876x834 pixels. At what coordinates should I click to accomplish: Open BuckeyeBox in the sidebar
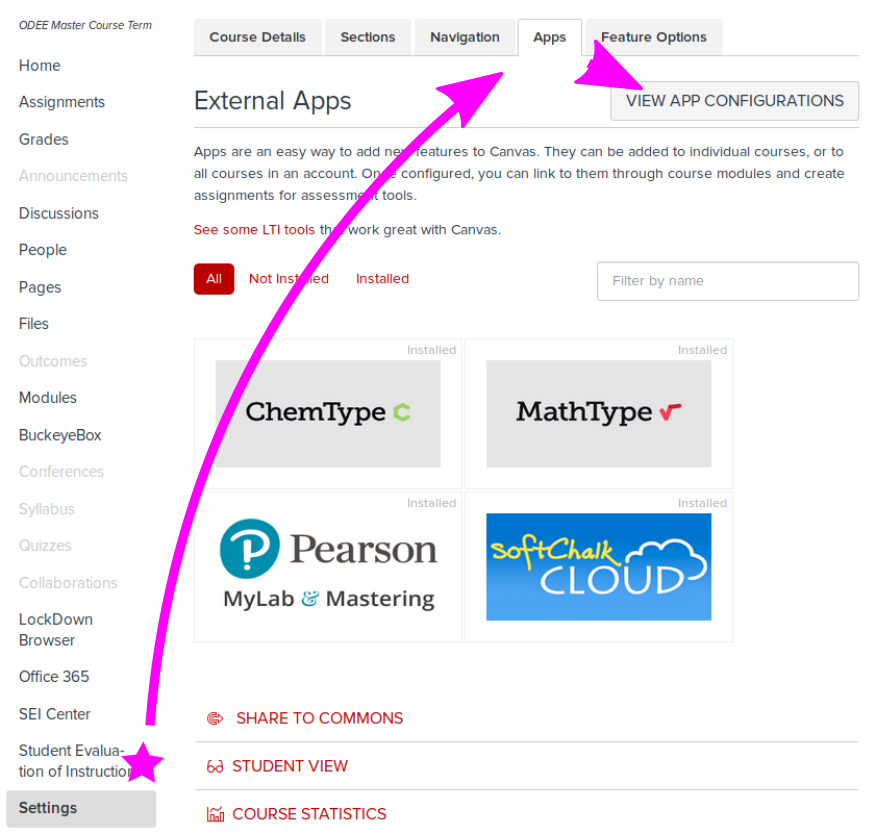coord(60,435)
